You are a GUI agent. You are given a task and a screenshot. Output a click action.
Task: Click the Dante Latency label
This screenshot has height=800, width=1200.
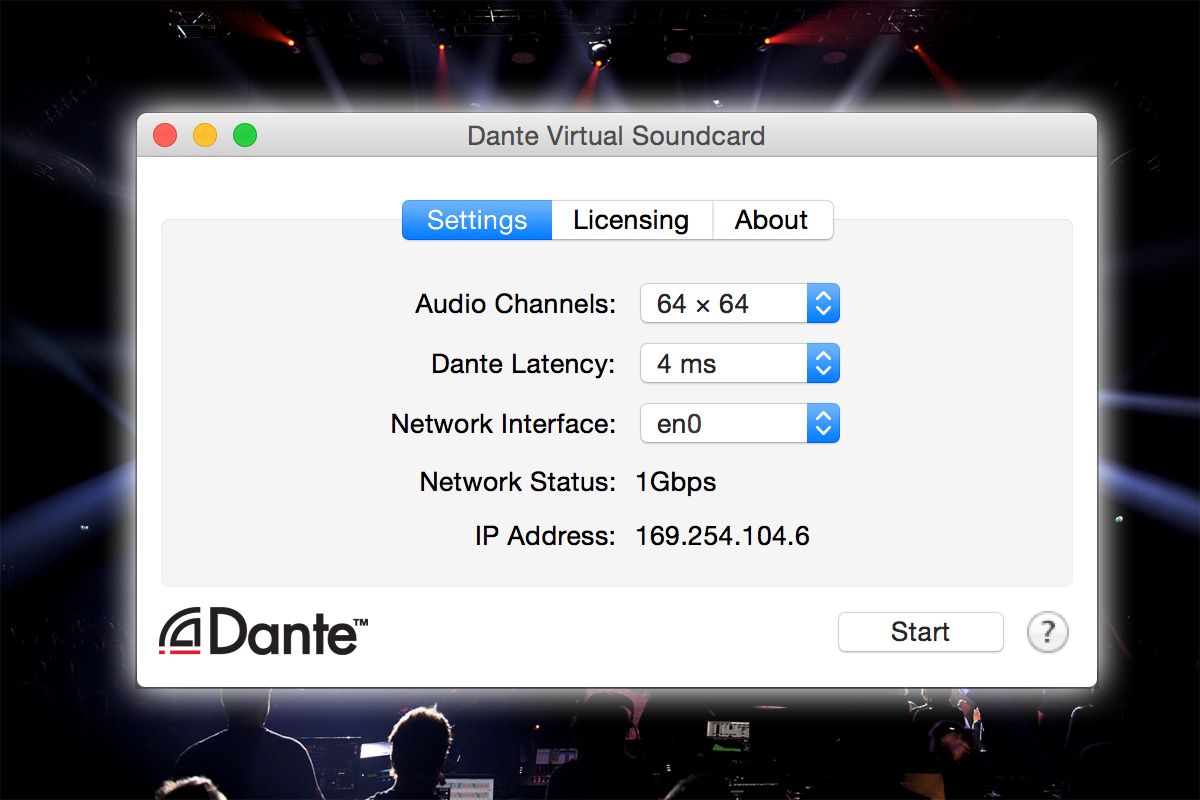pyautogui.click(x=523, y=364)
